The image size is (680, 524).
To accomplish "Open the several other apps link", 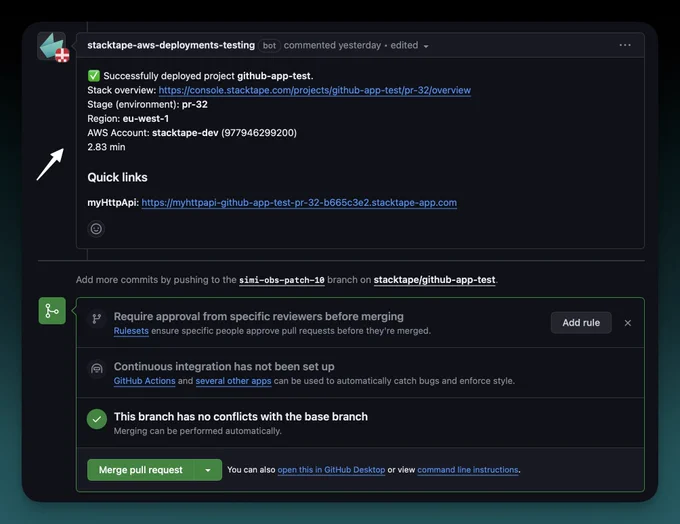I will tap(233, 381).
